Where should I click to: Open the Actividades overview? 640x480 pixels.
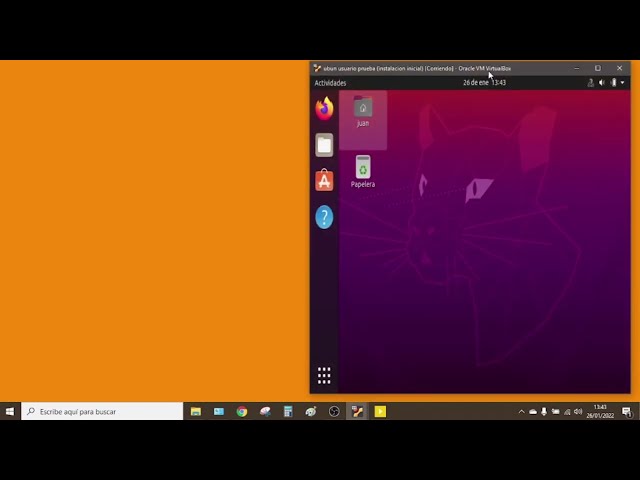[x=330, y=83]
